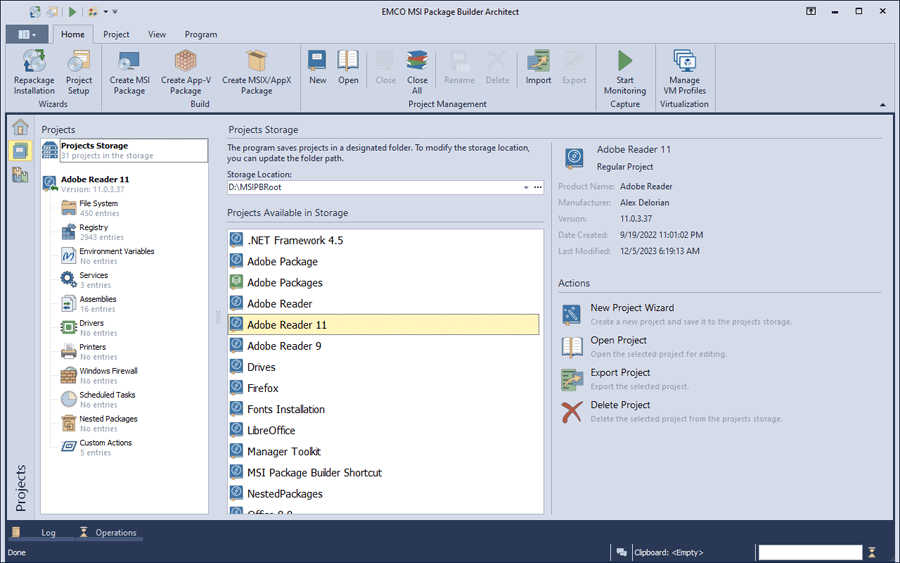Click the third left sidebar icon
The image size is (900, 563).
pos(21,174)
